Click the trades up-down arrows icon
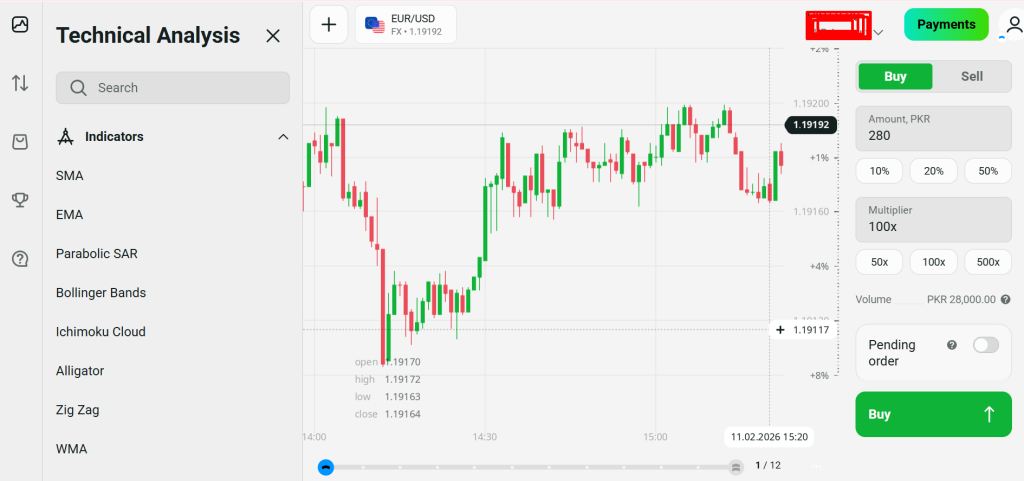Screen dimensions: 1024x481 (x=20, y=83)
